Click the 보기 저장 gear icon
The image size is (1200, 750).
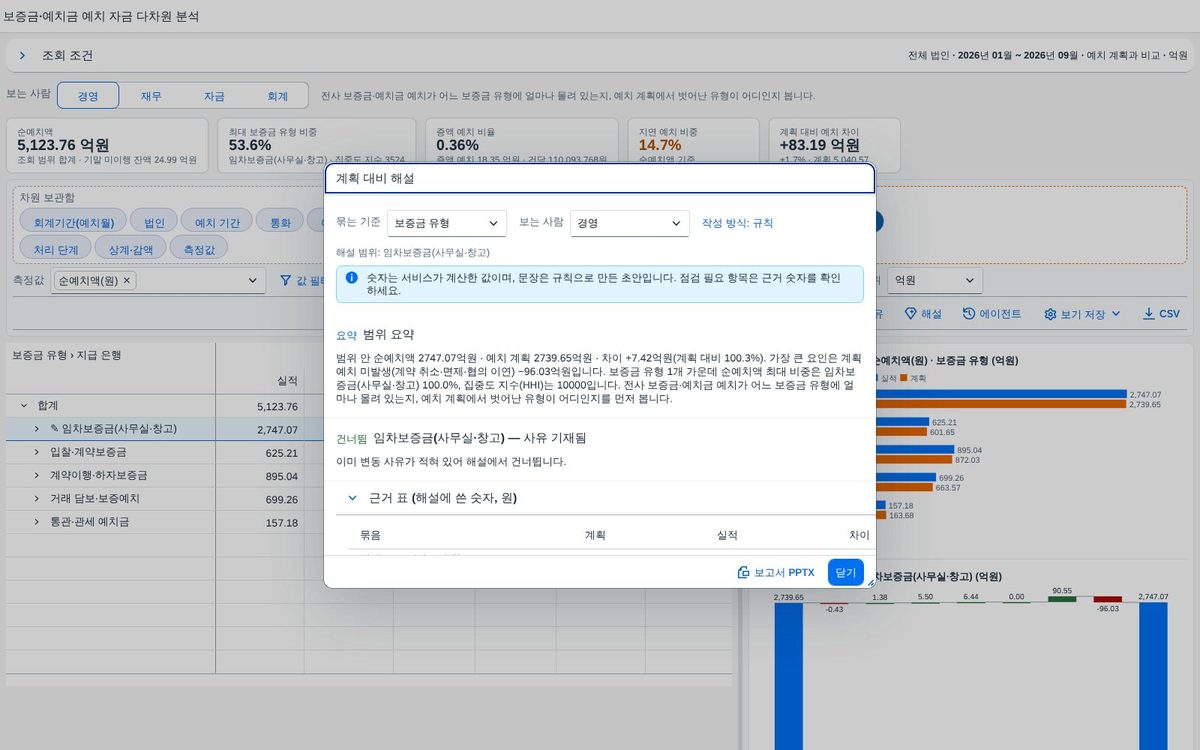click(x=1050, y=314)
